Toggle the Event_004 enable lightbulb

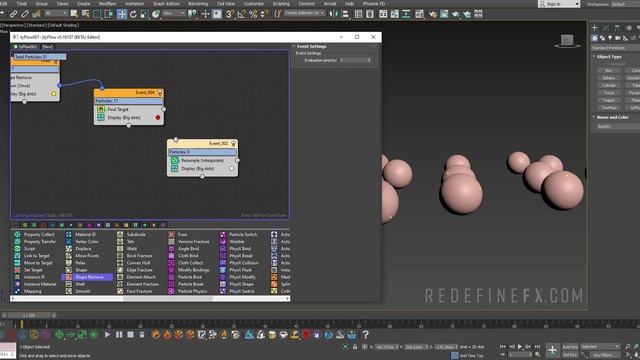[160, 93]
